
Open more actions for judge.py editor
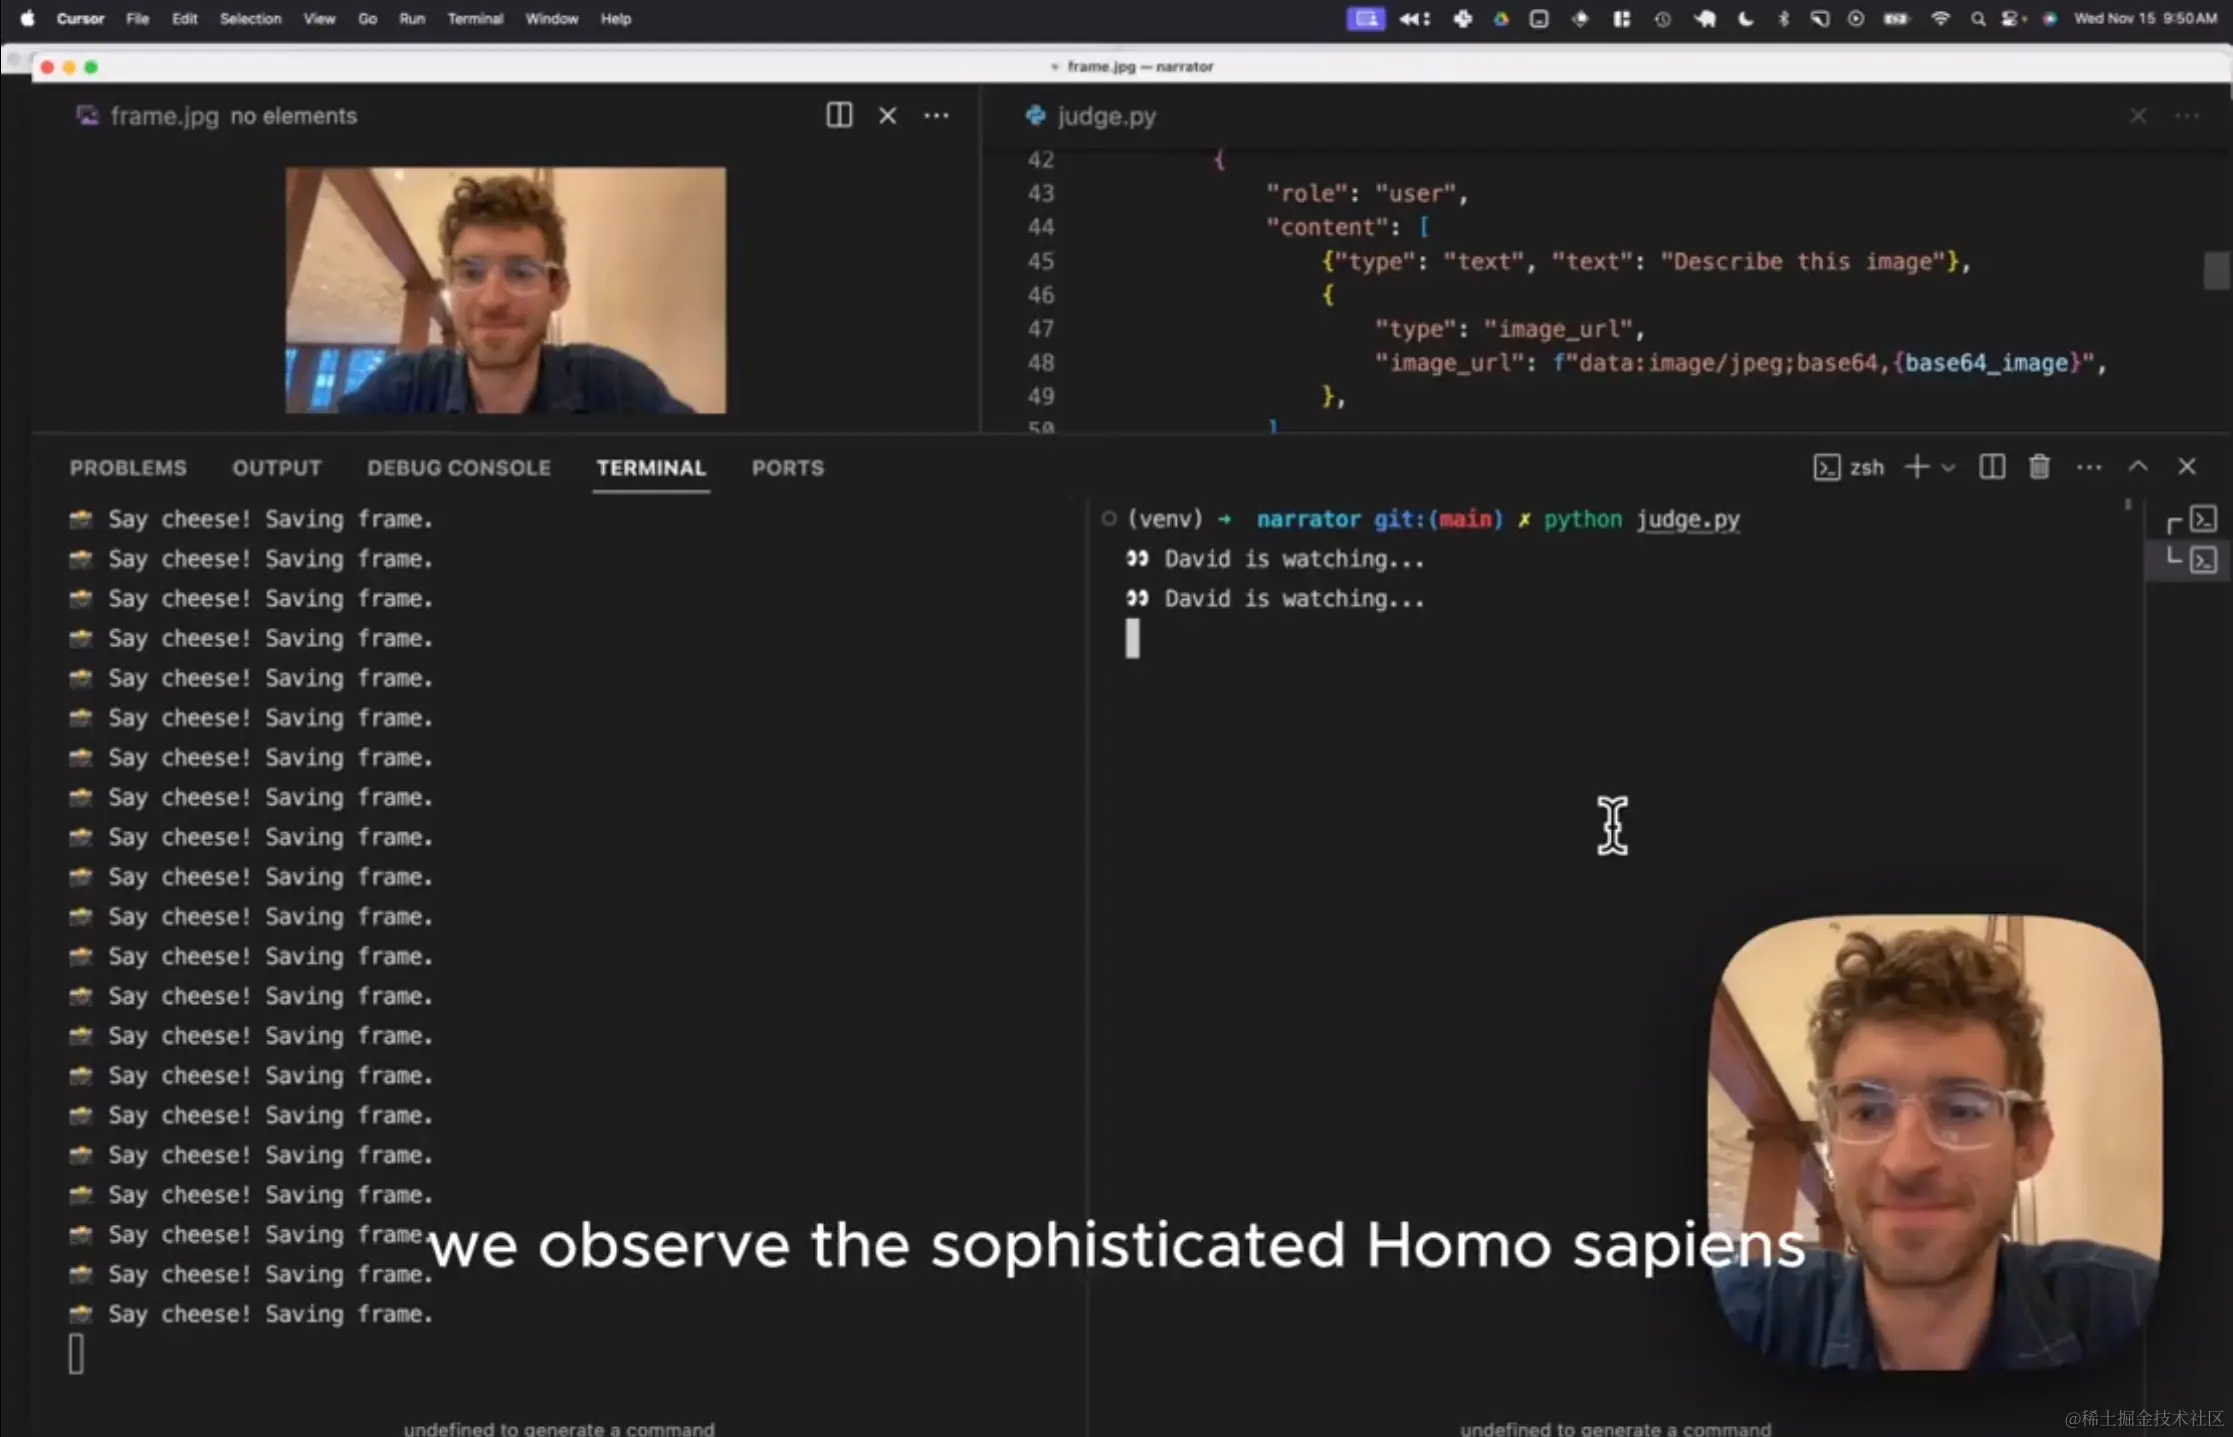[2187, 116]
